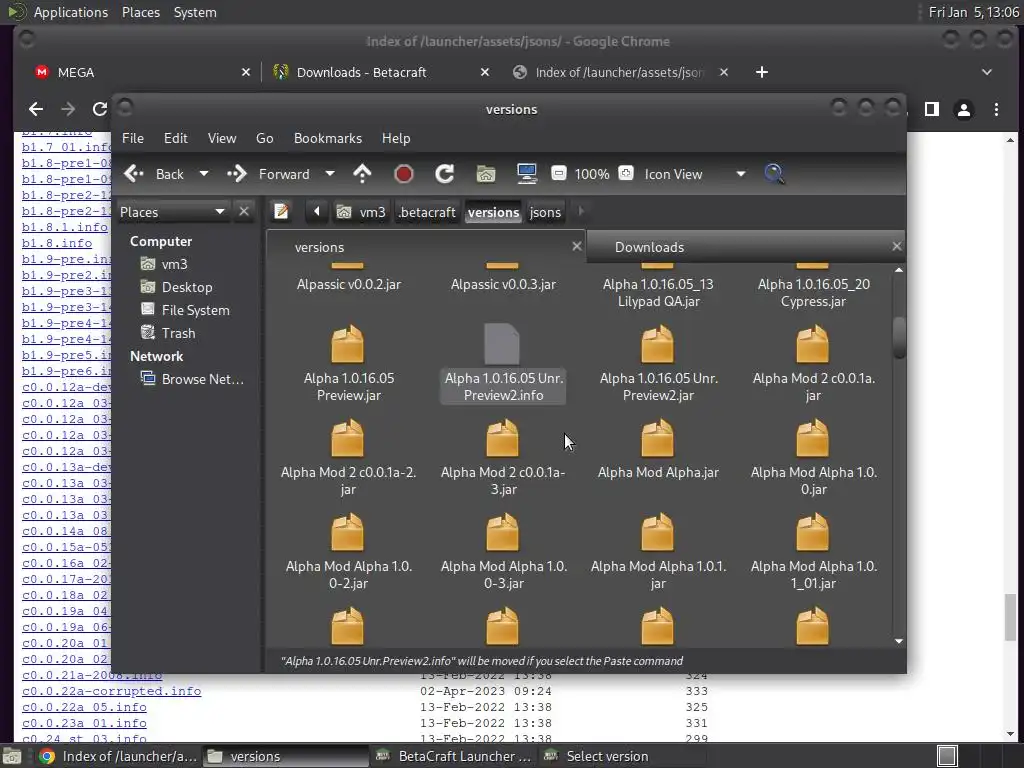
Task: Open the Bookmarks menu
Action: [x=328, y=138]
